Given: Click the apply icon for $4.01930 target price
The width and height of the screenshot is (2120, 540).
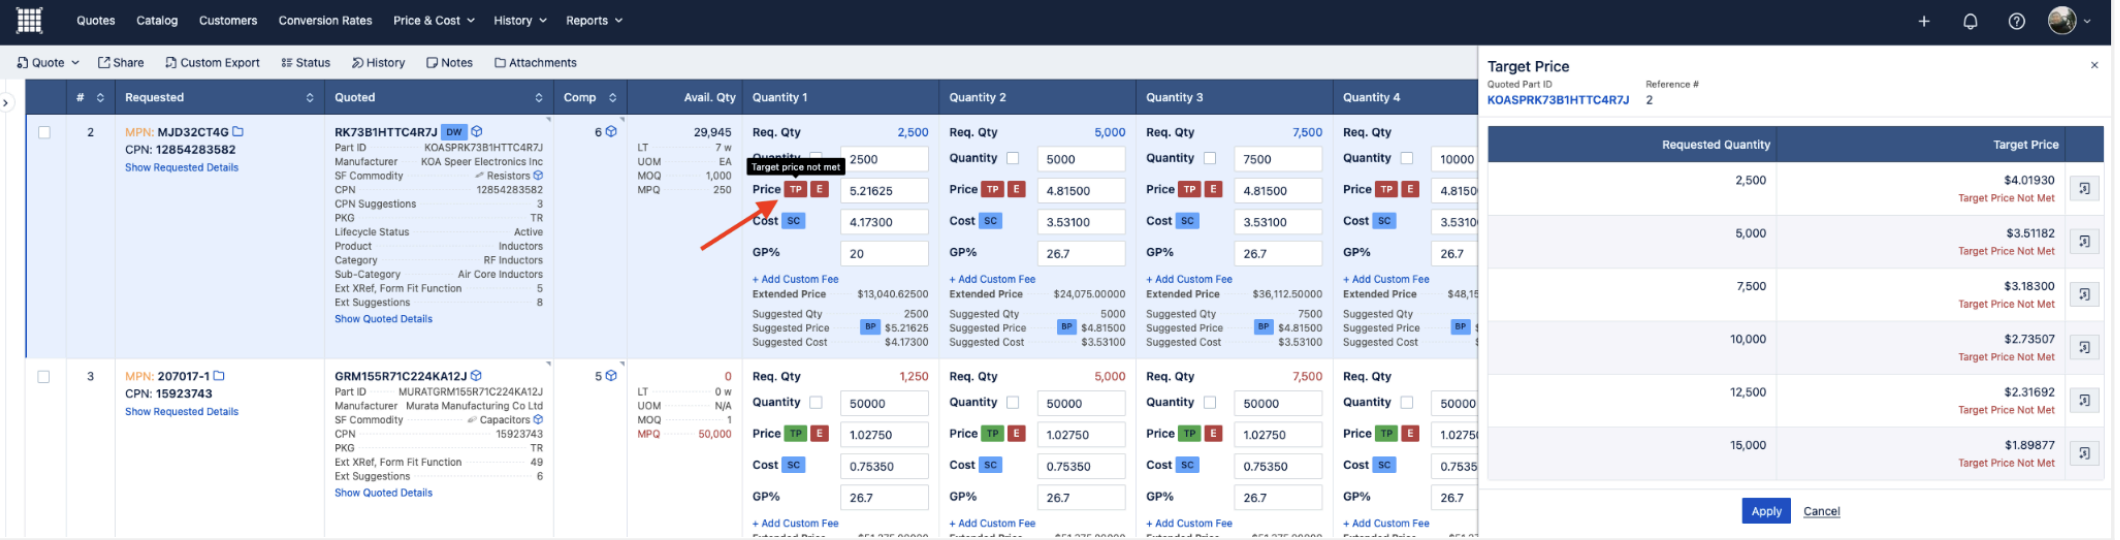Looking at the screenshot, I should click(x=2083, y=189).
